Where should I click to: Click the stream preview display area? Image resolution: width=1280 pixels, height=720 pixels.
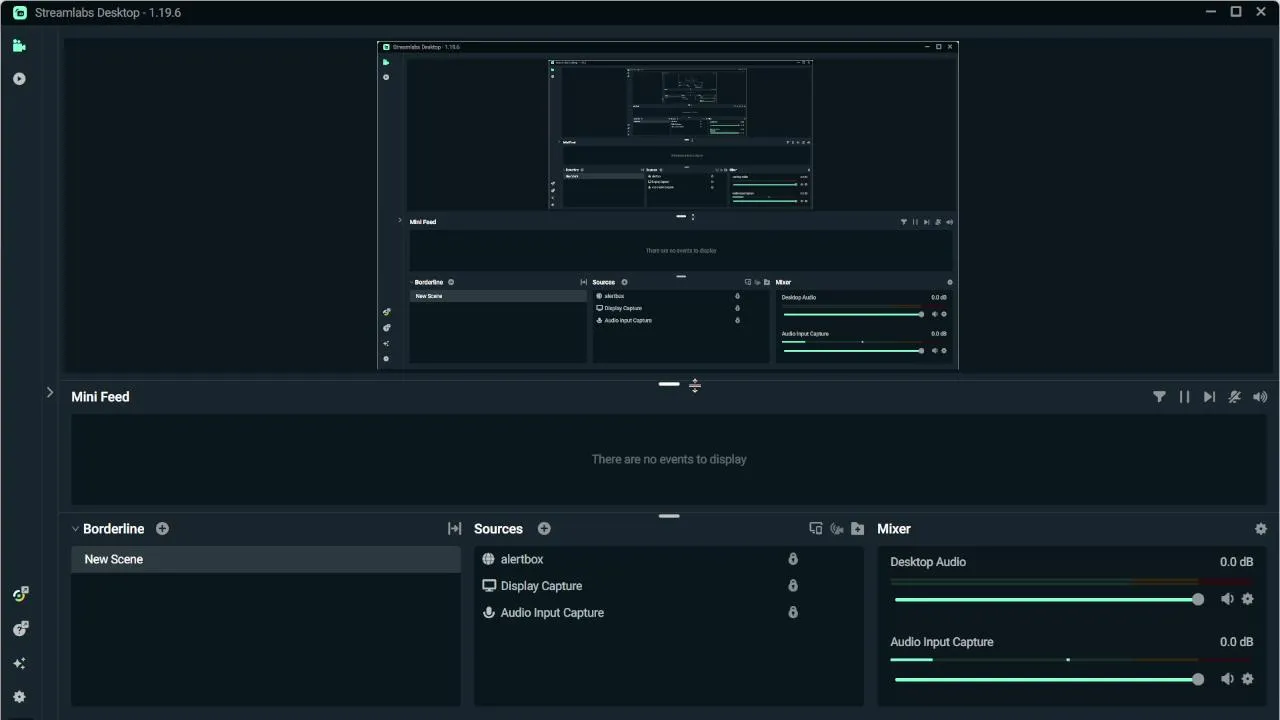668,205
